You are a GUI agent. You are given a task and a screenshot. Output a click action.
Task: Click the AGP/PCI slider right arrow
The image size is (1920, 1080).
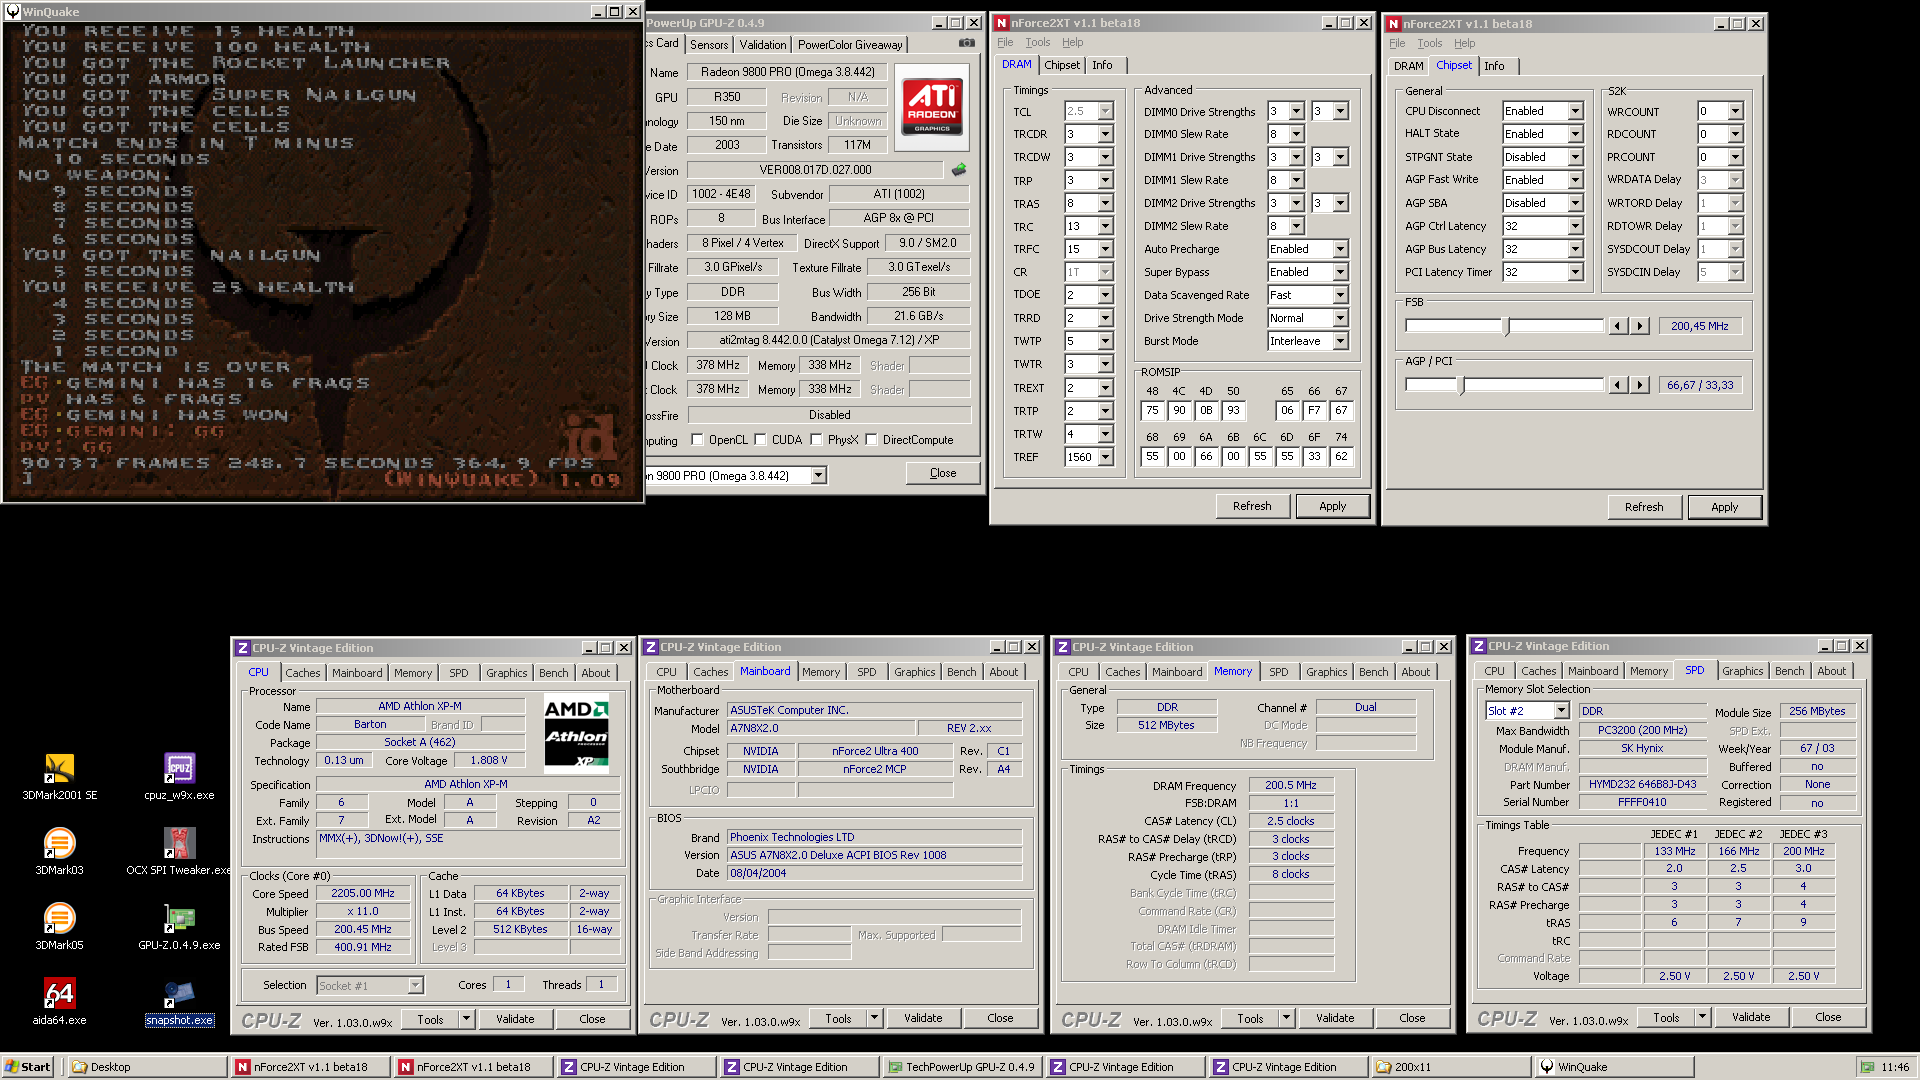(x=1640, y=385)
